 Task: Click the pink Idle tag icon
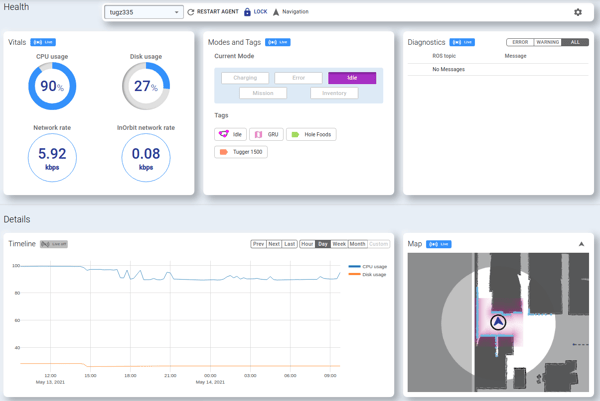[x=223, y=134]
